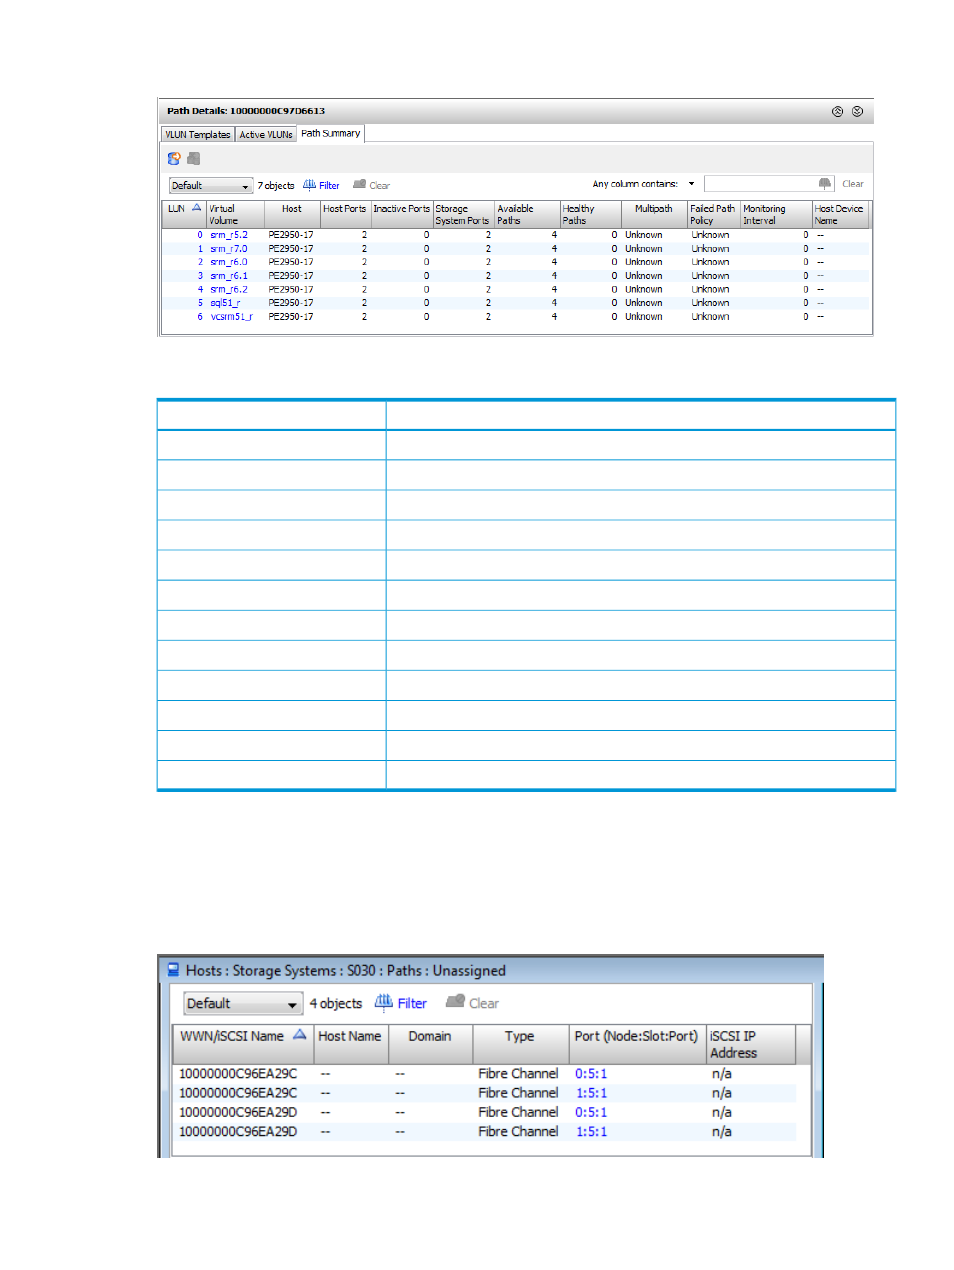Viewport: 954px width, 1270px height.
Task: Click the LUN column sort arrow
Action: [x=196, y=208]
